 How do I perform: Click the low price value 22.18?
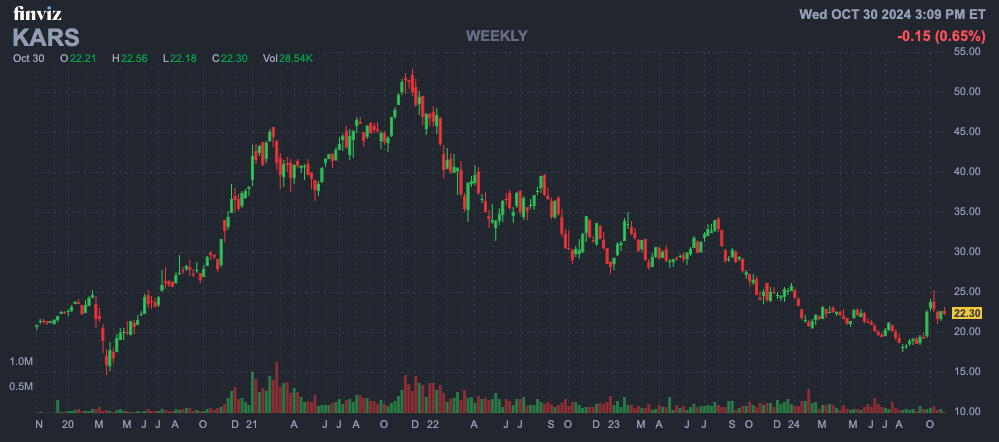(183, 58)
